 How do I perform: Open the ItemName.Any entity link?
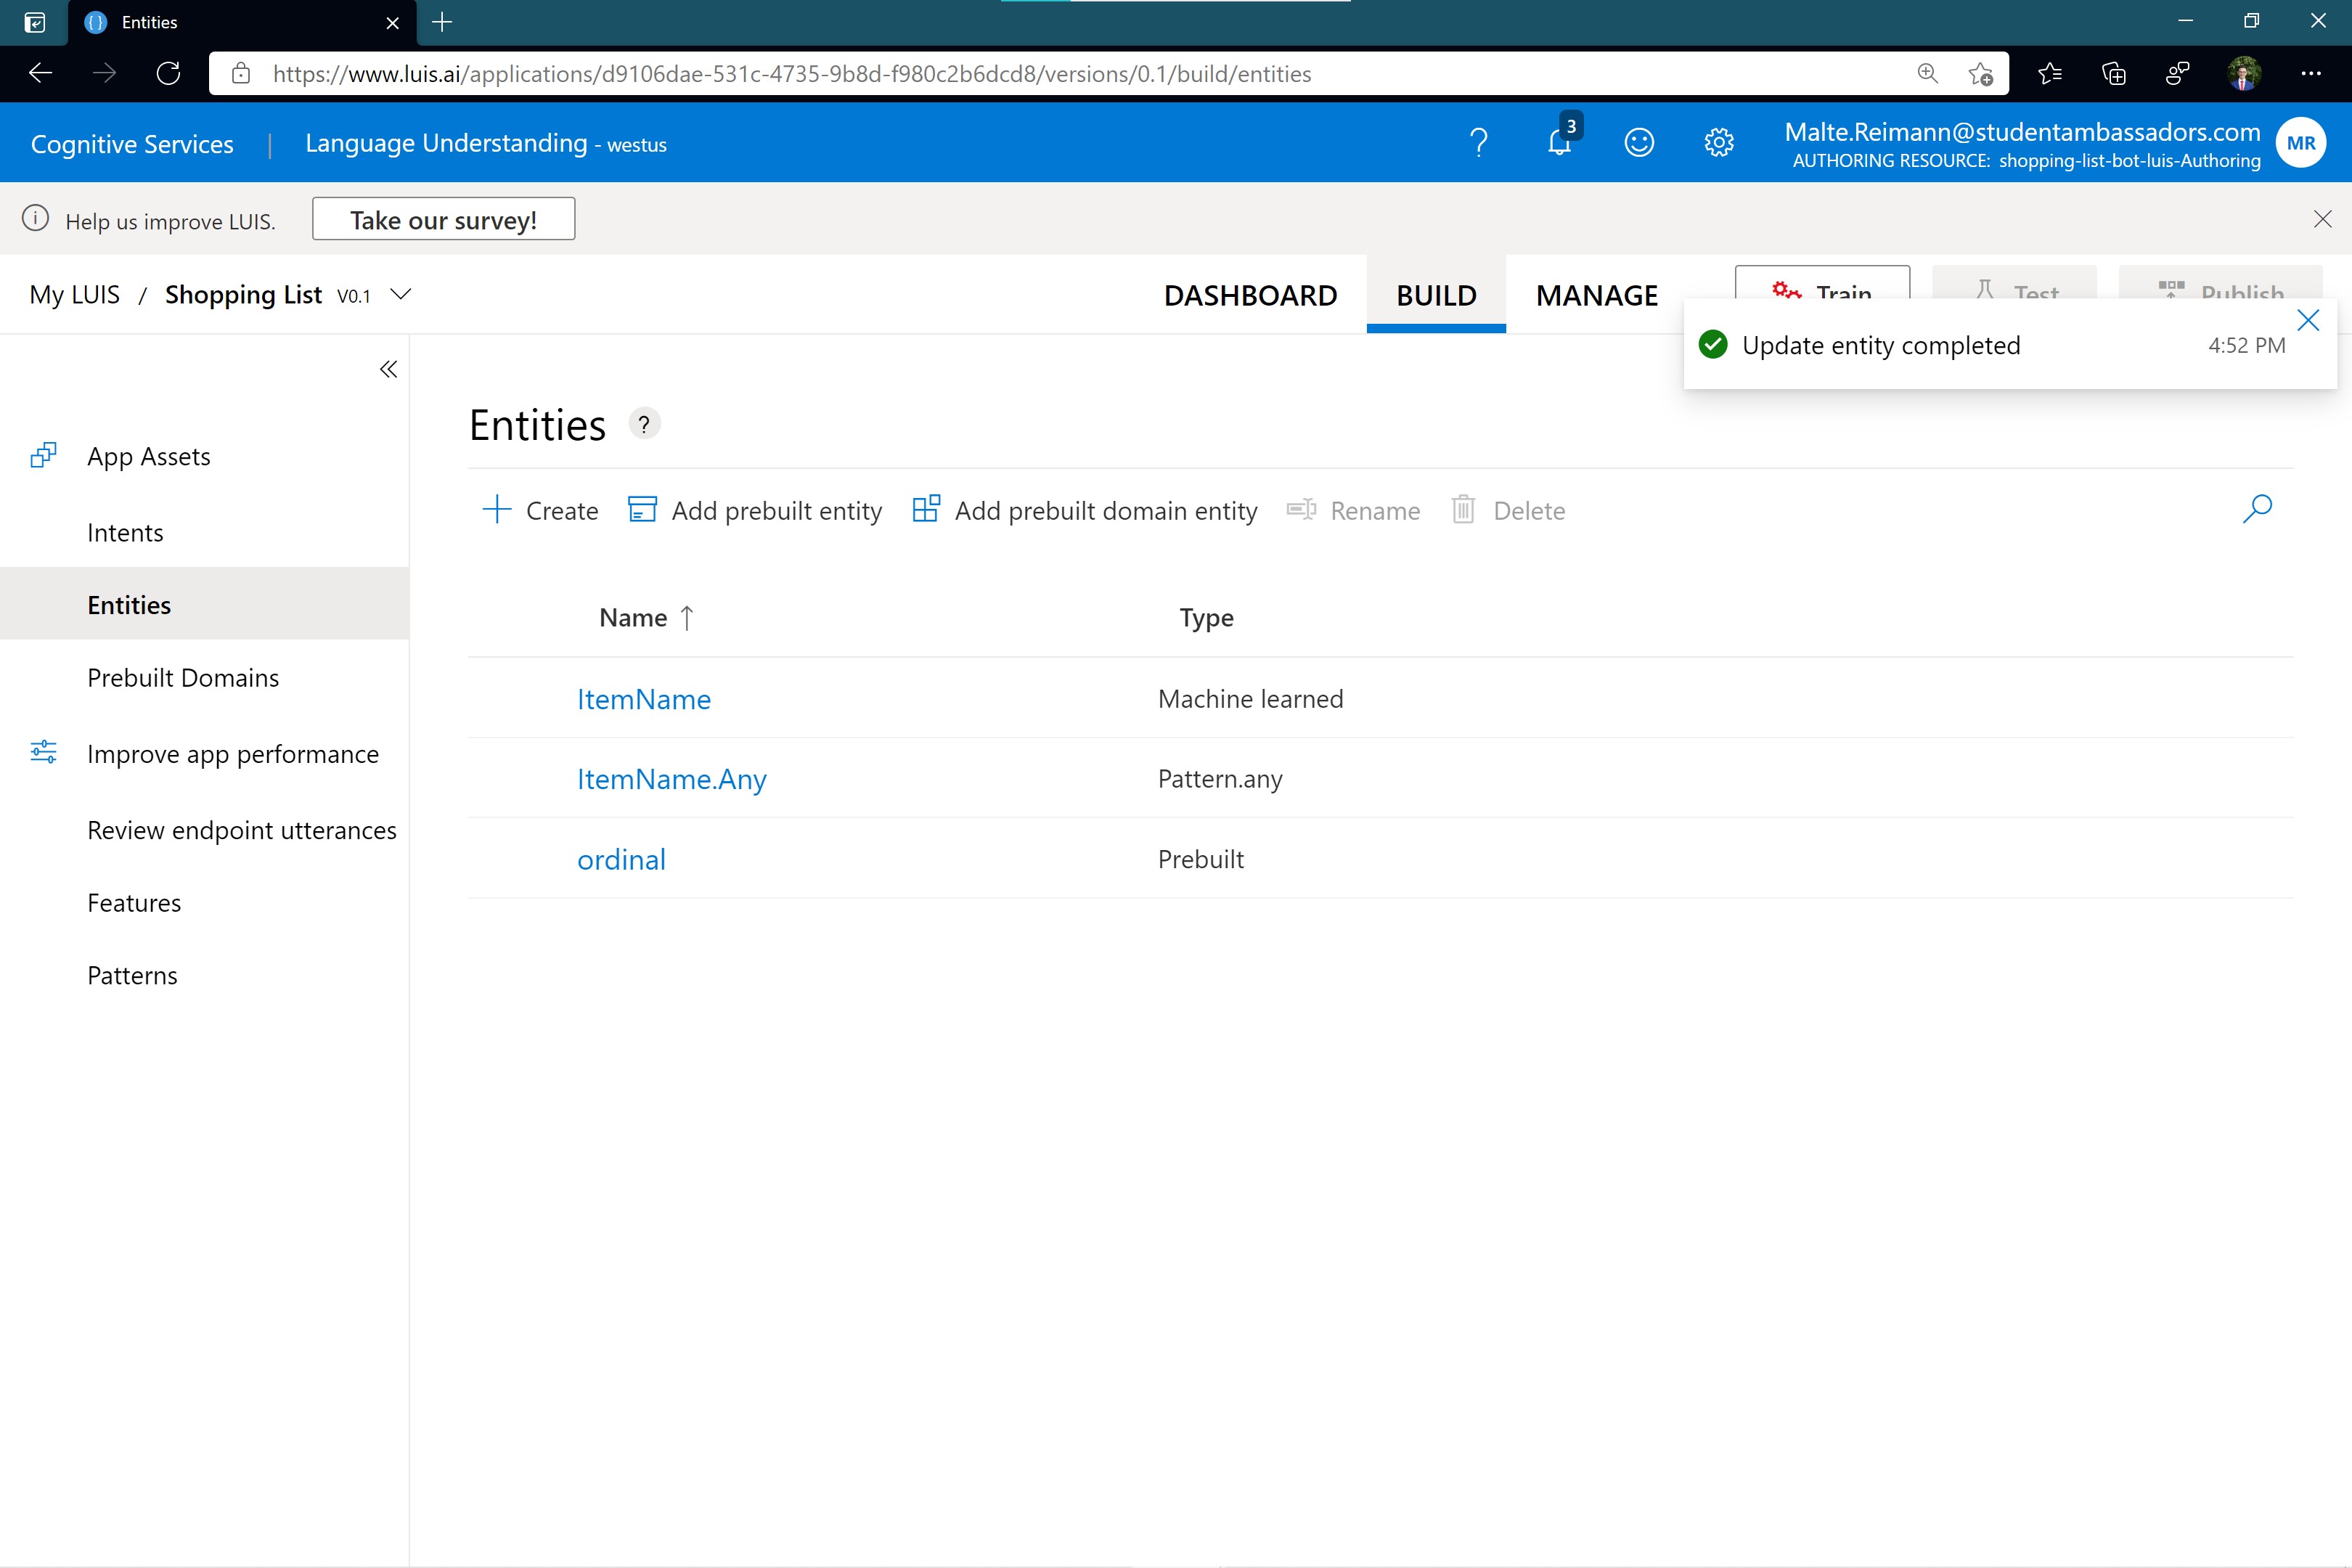point(671,779)
